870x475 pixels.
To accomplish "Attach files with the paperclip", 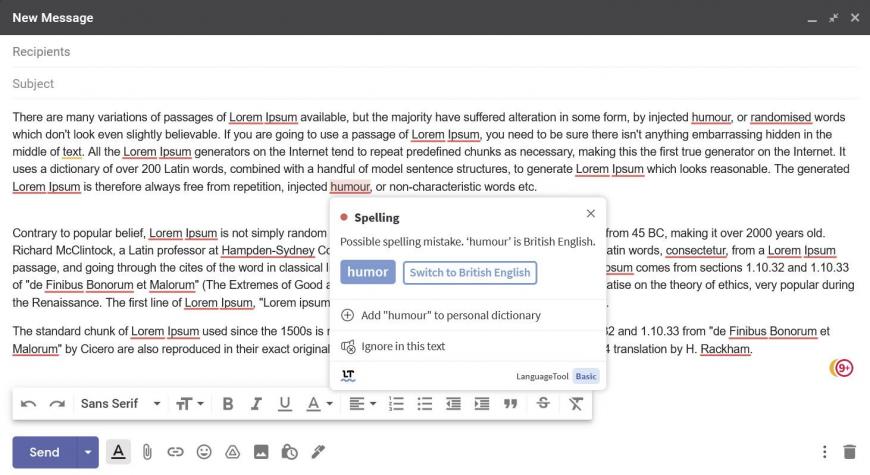I will coord(147,452).
